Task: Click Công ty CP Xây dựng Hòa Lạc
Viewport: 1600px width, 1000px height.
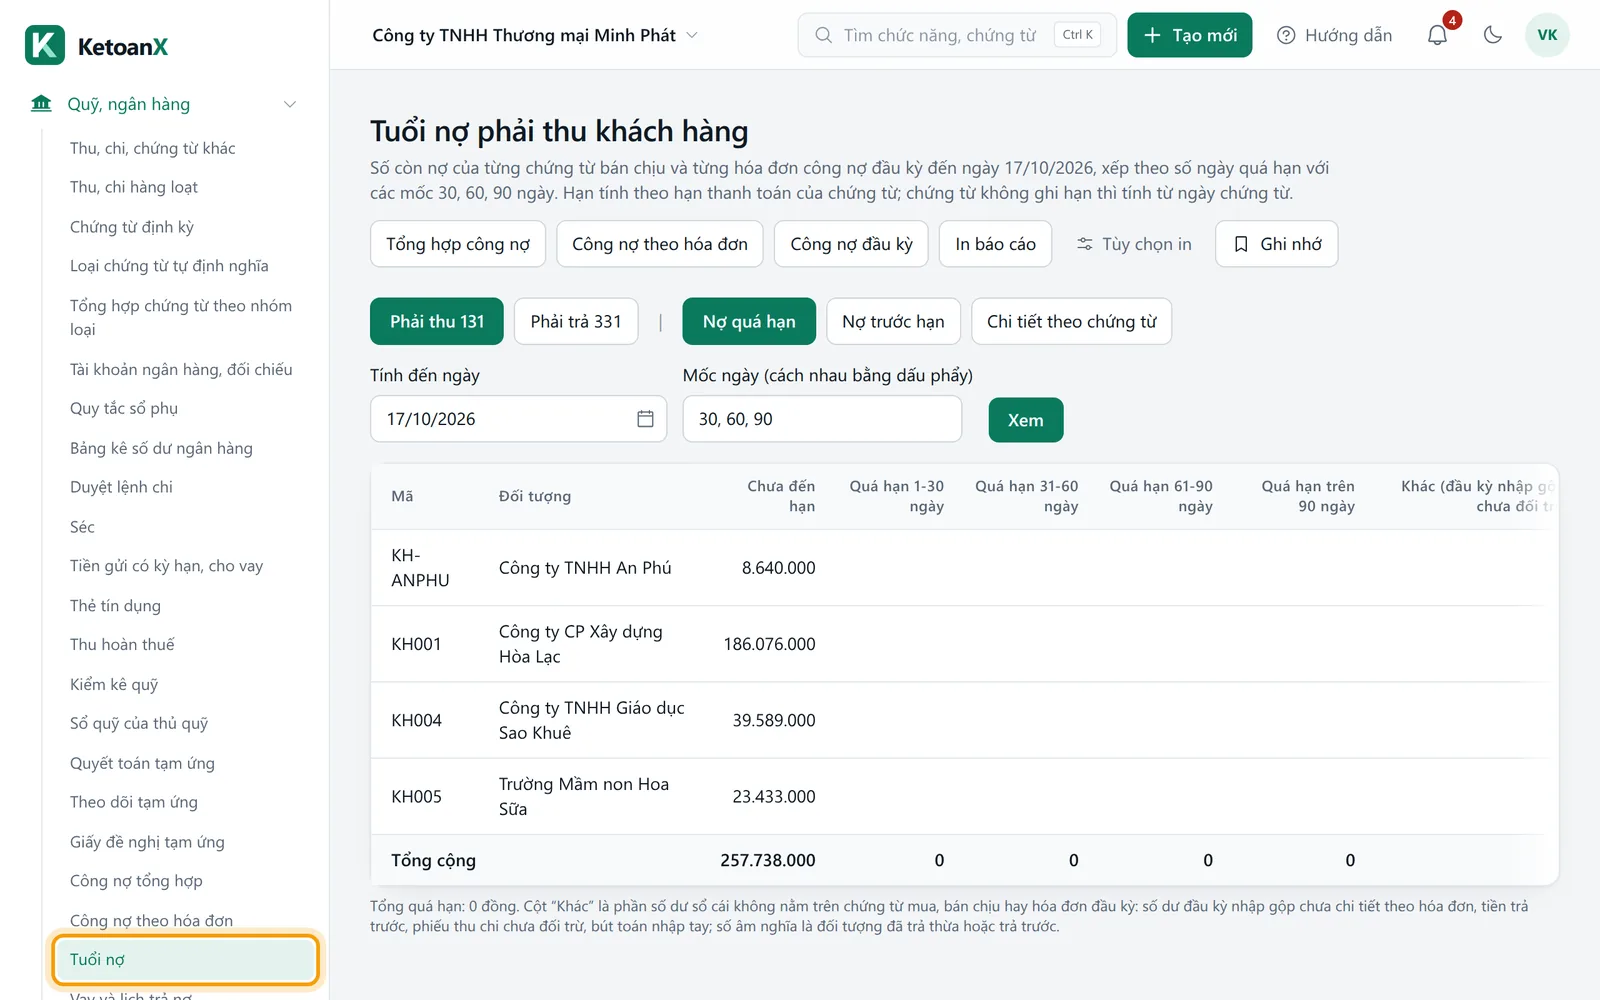Action: (581, 644)
